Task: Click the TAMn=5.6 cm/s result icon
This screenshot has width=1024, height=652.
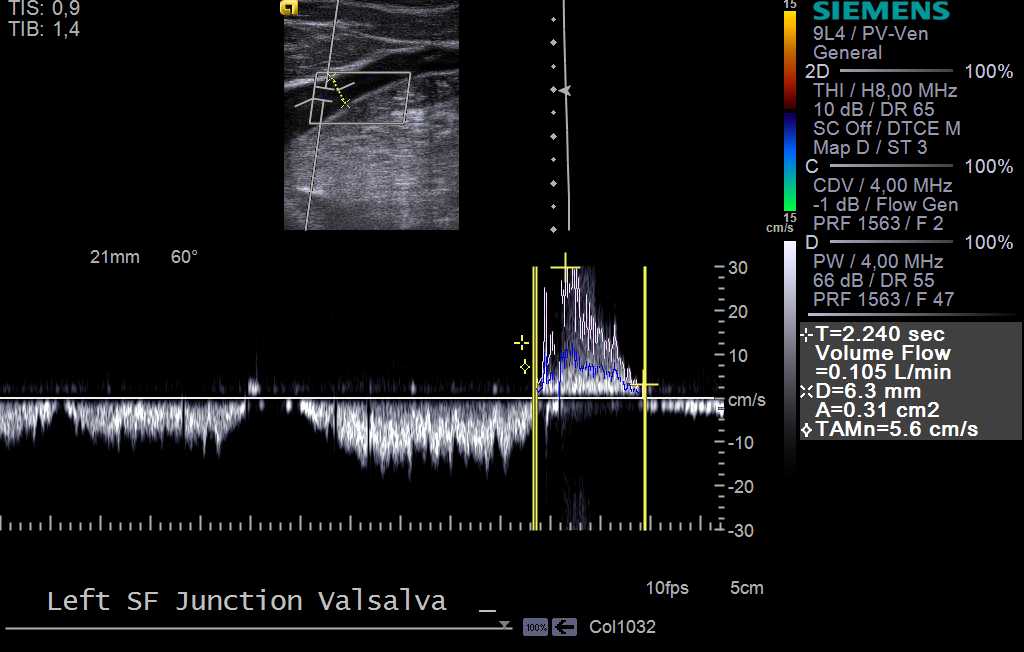Action: click(806, 430)
